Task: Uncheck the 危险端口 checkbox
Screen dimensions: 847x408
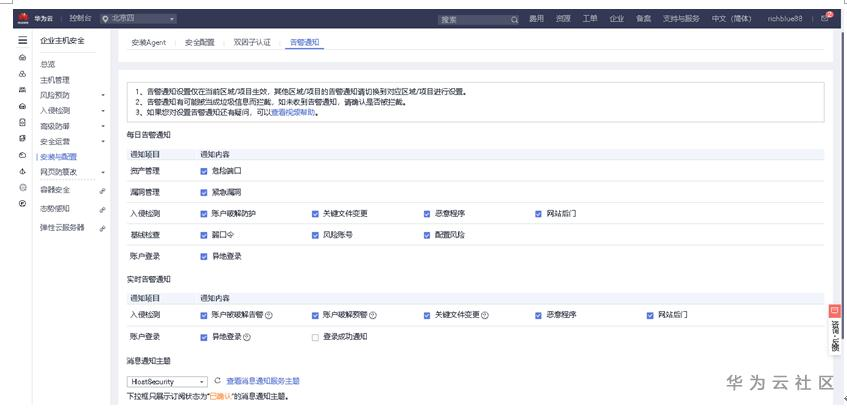Action: tap(204, 171)
